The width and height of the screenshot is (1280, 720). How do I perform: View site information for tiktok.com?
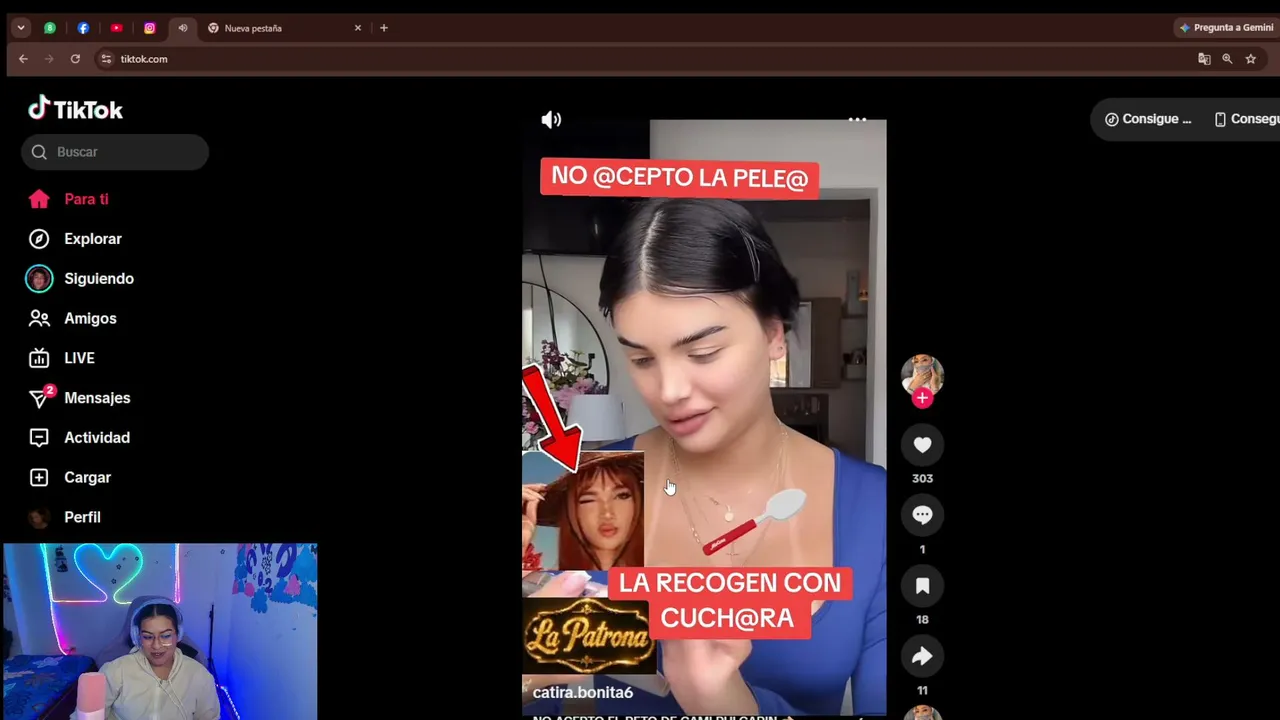pyautogui.click(x=107, y=59)
